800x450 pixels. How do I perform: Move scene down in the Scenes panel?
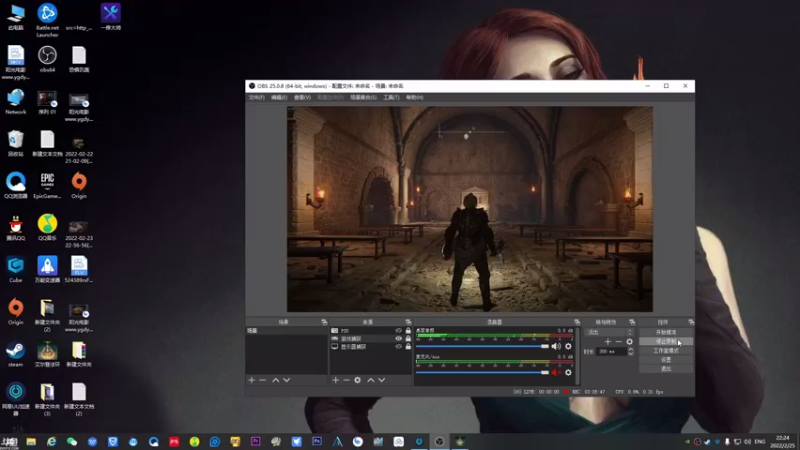coord(287,380)
